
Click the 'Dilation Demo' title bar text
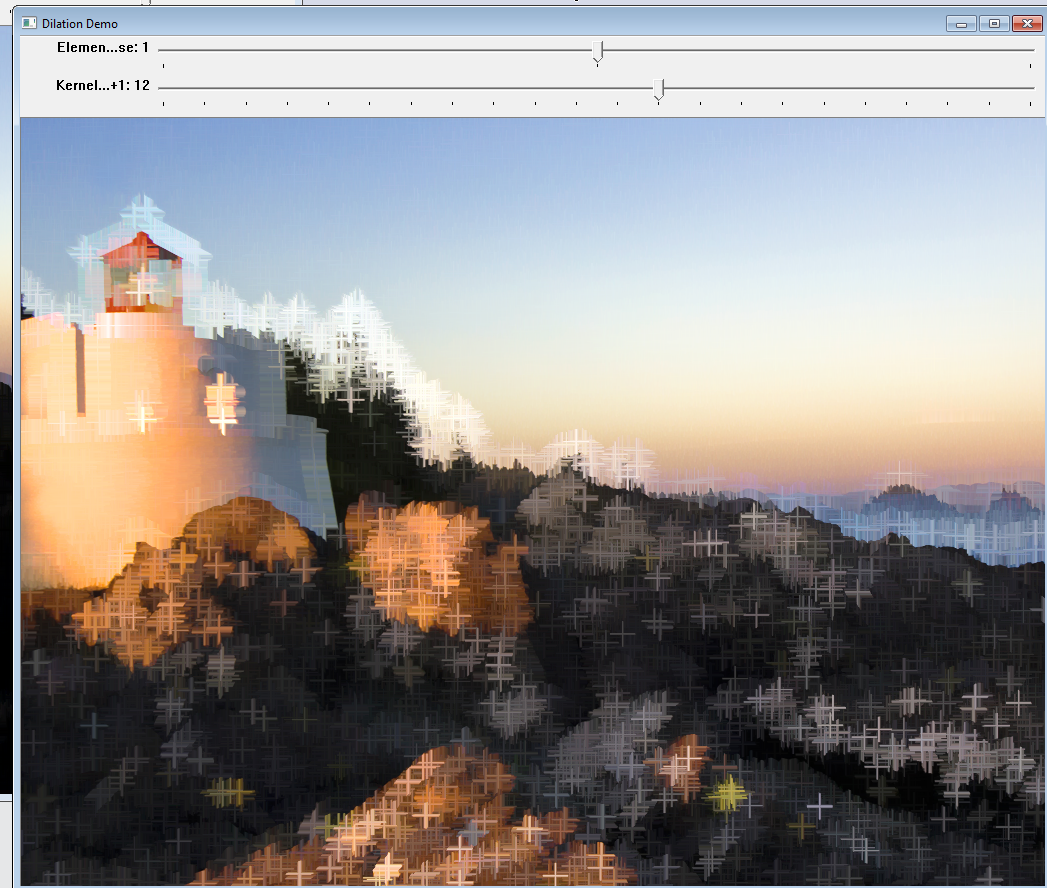pyautogui.click(x=79, y=24)
